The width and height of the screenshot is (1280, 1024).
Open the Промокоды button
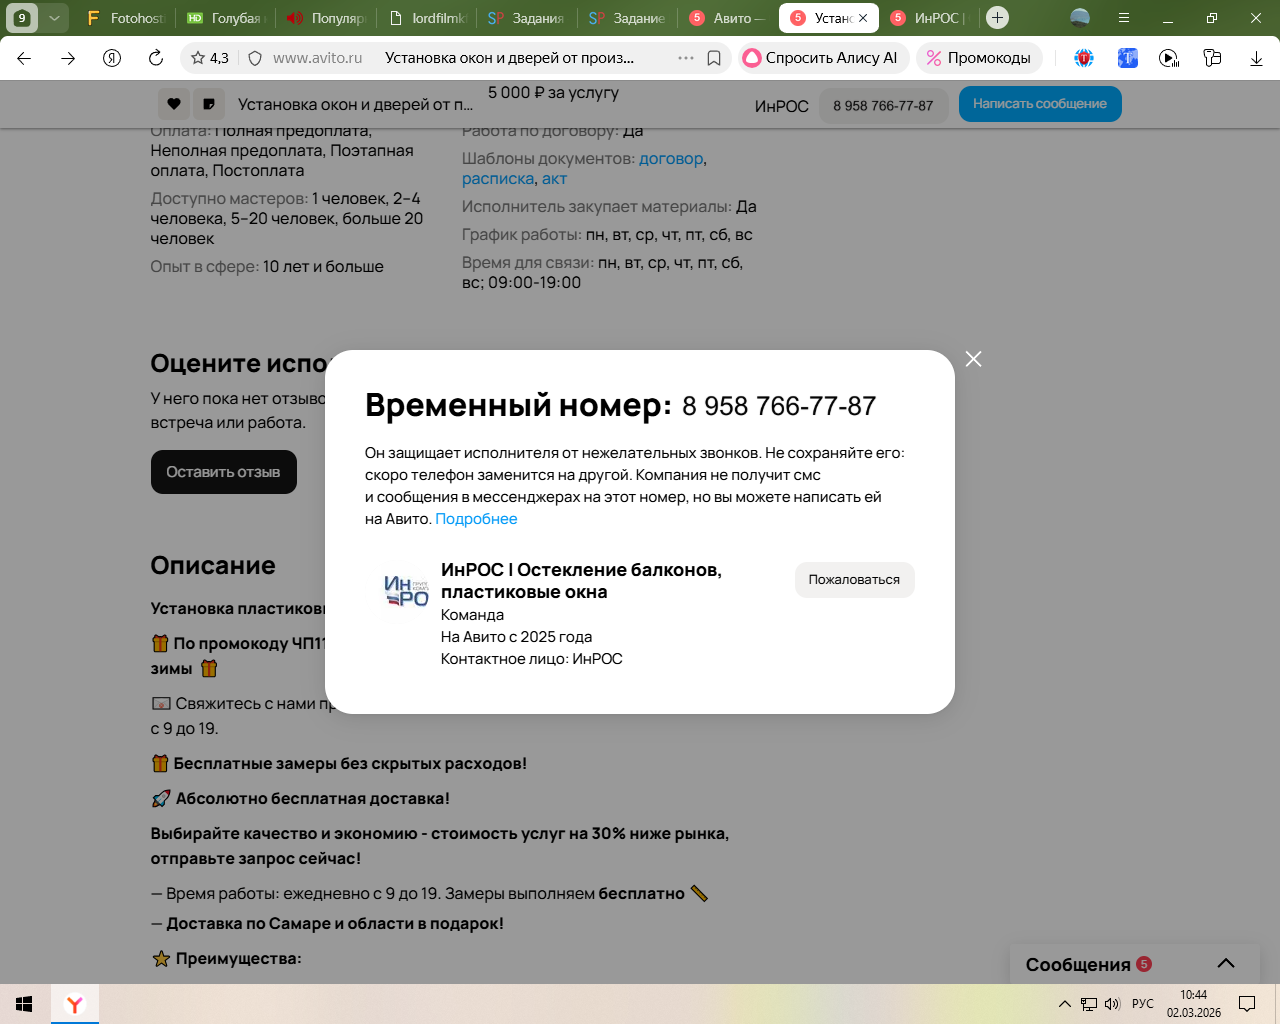pos(979,58)
